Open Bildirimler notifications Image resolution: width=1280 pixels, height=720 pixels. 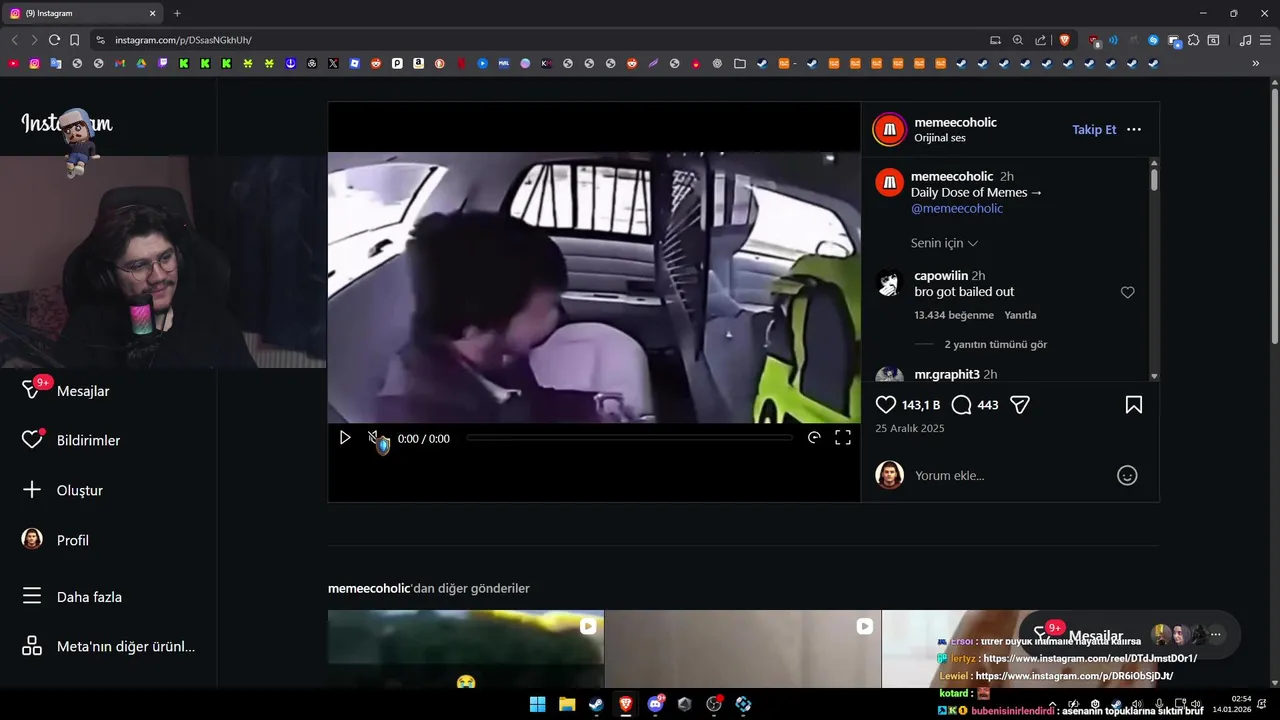[88, 440]
